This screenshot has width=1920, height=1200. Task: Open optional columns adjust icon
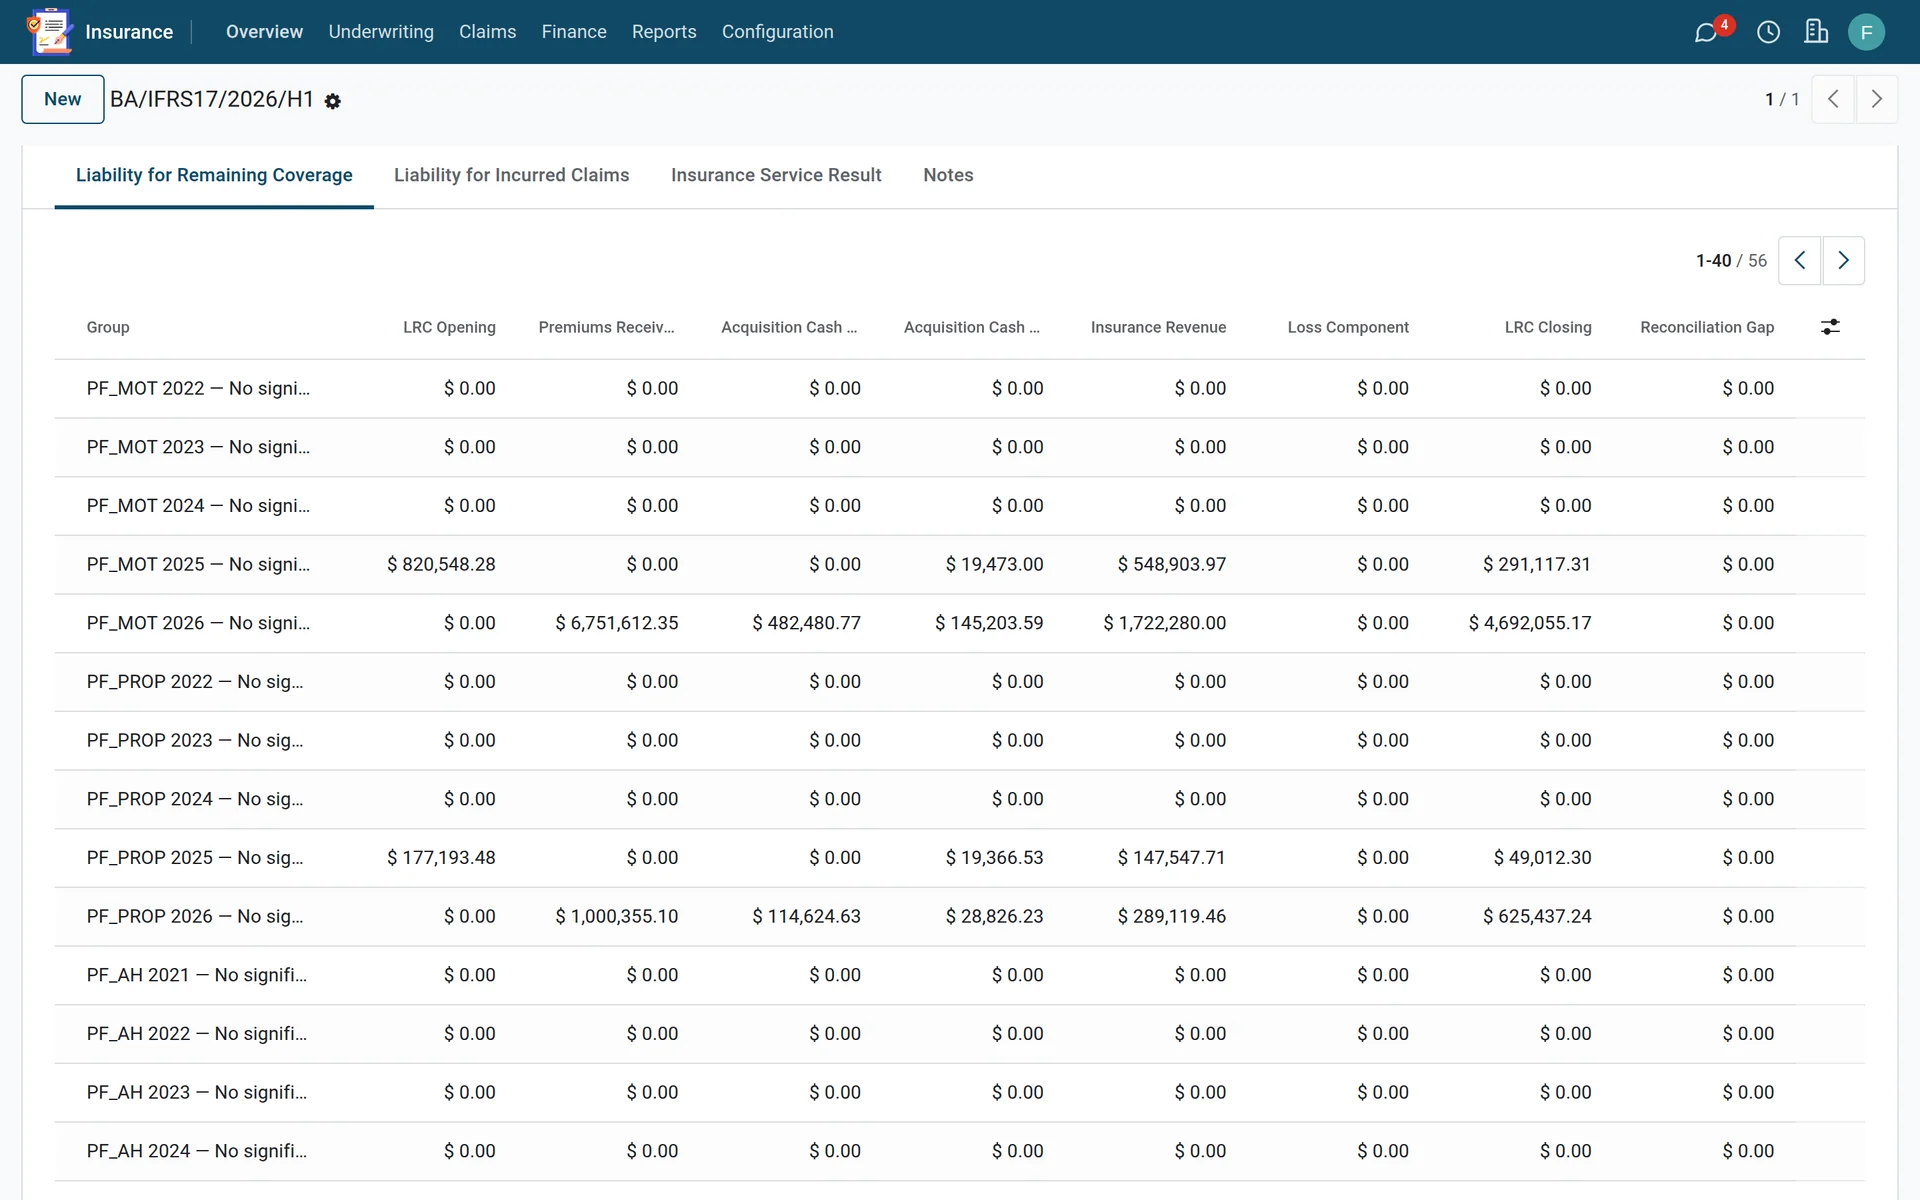(x=1830, y=327)
